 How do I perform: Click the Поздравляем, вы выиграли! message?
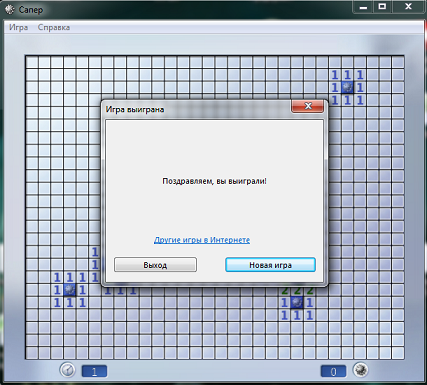pos(214,181)
